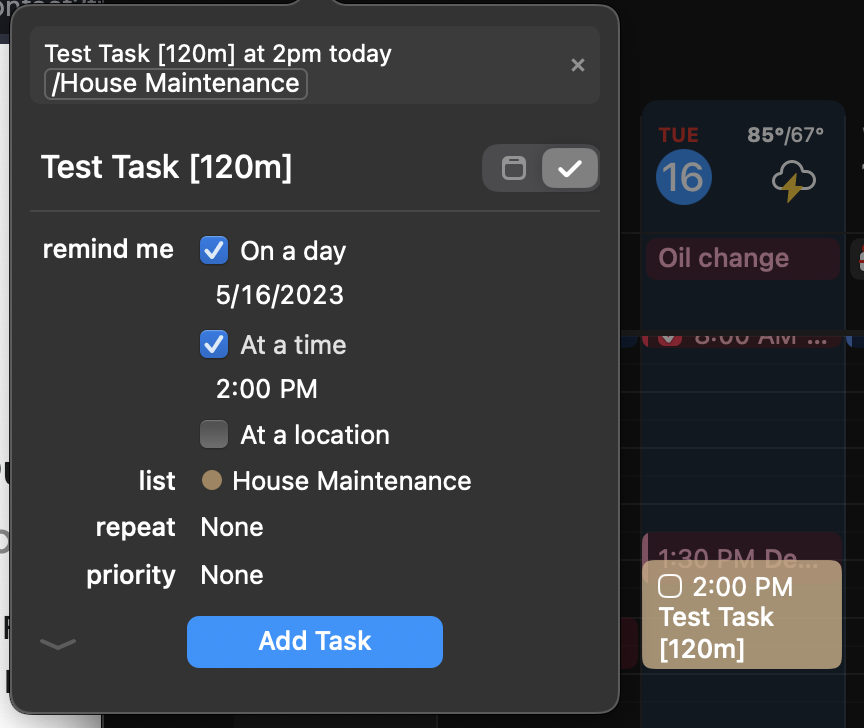Click the task title Test Task [120m]
The image size is (864, 728).
click(166, 167)
